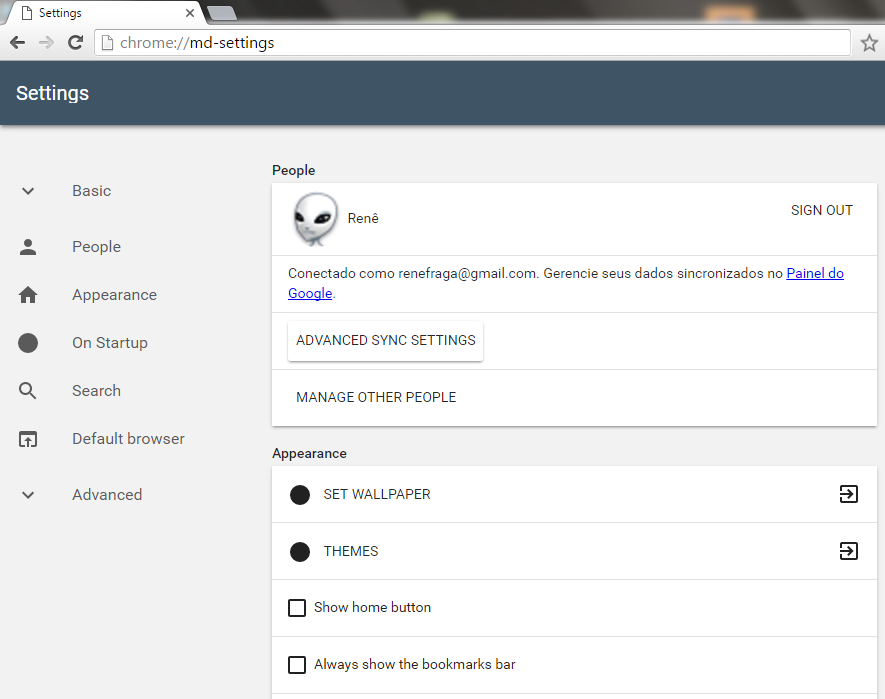
Task: Expand the Advanced section chevron
Action: coord(28,495)
